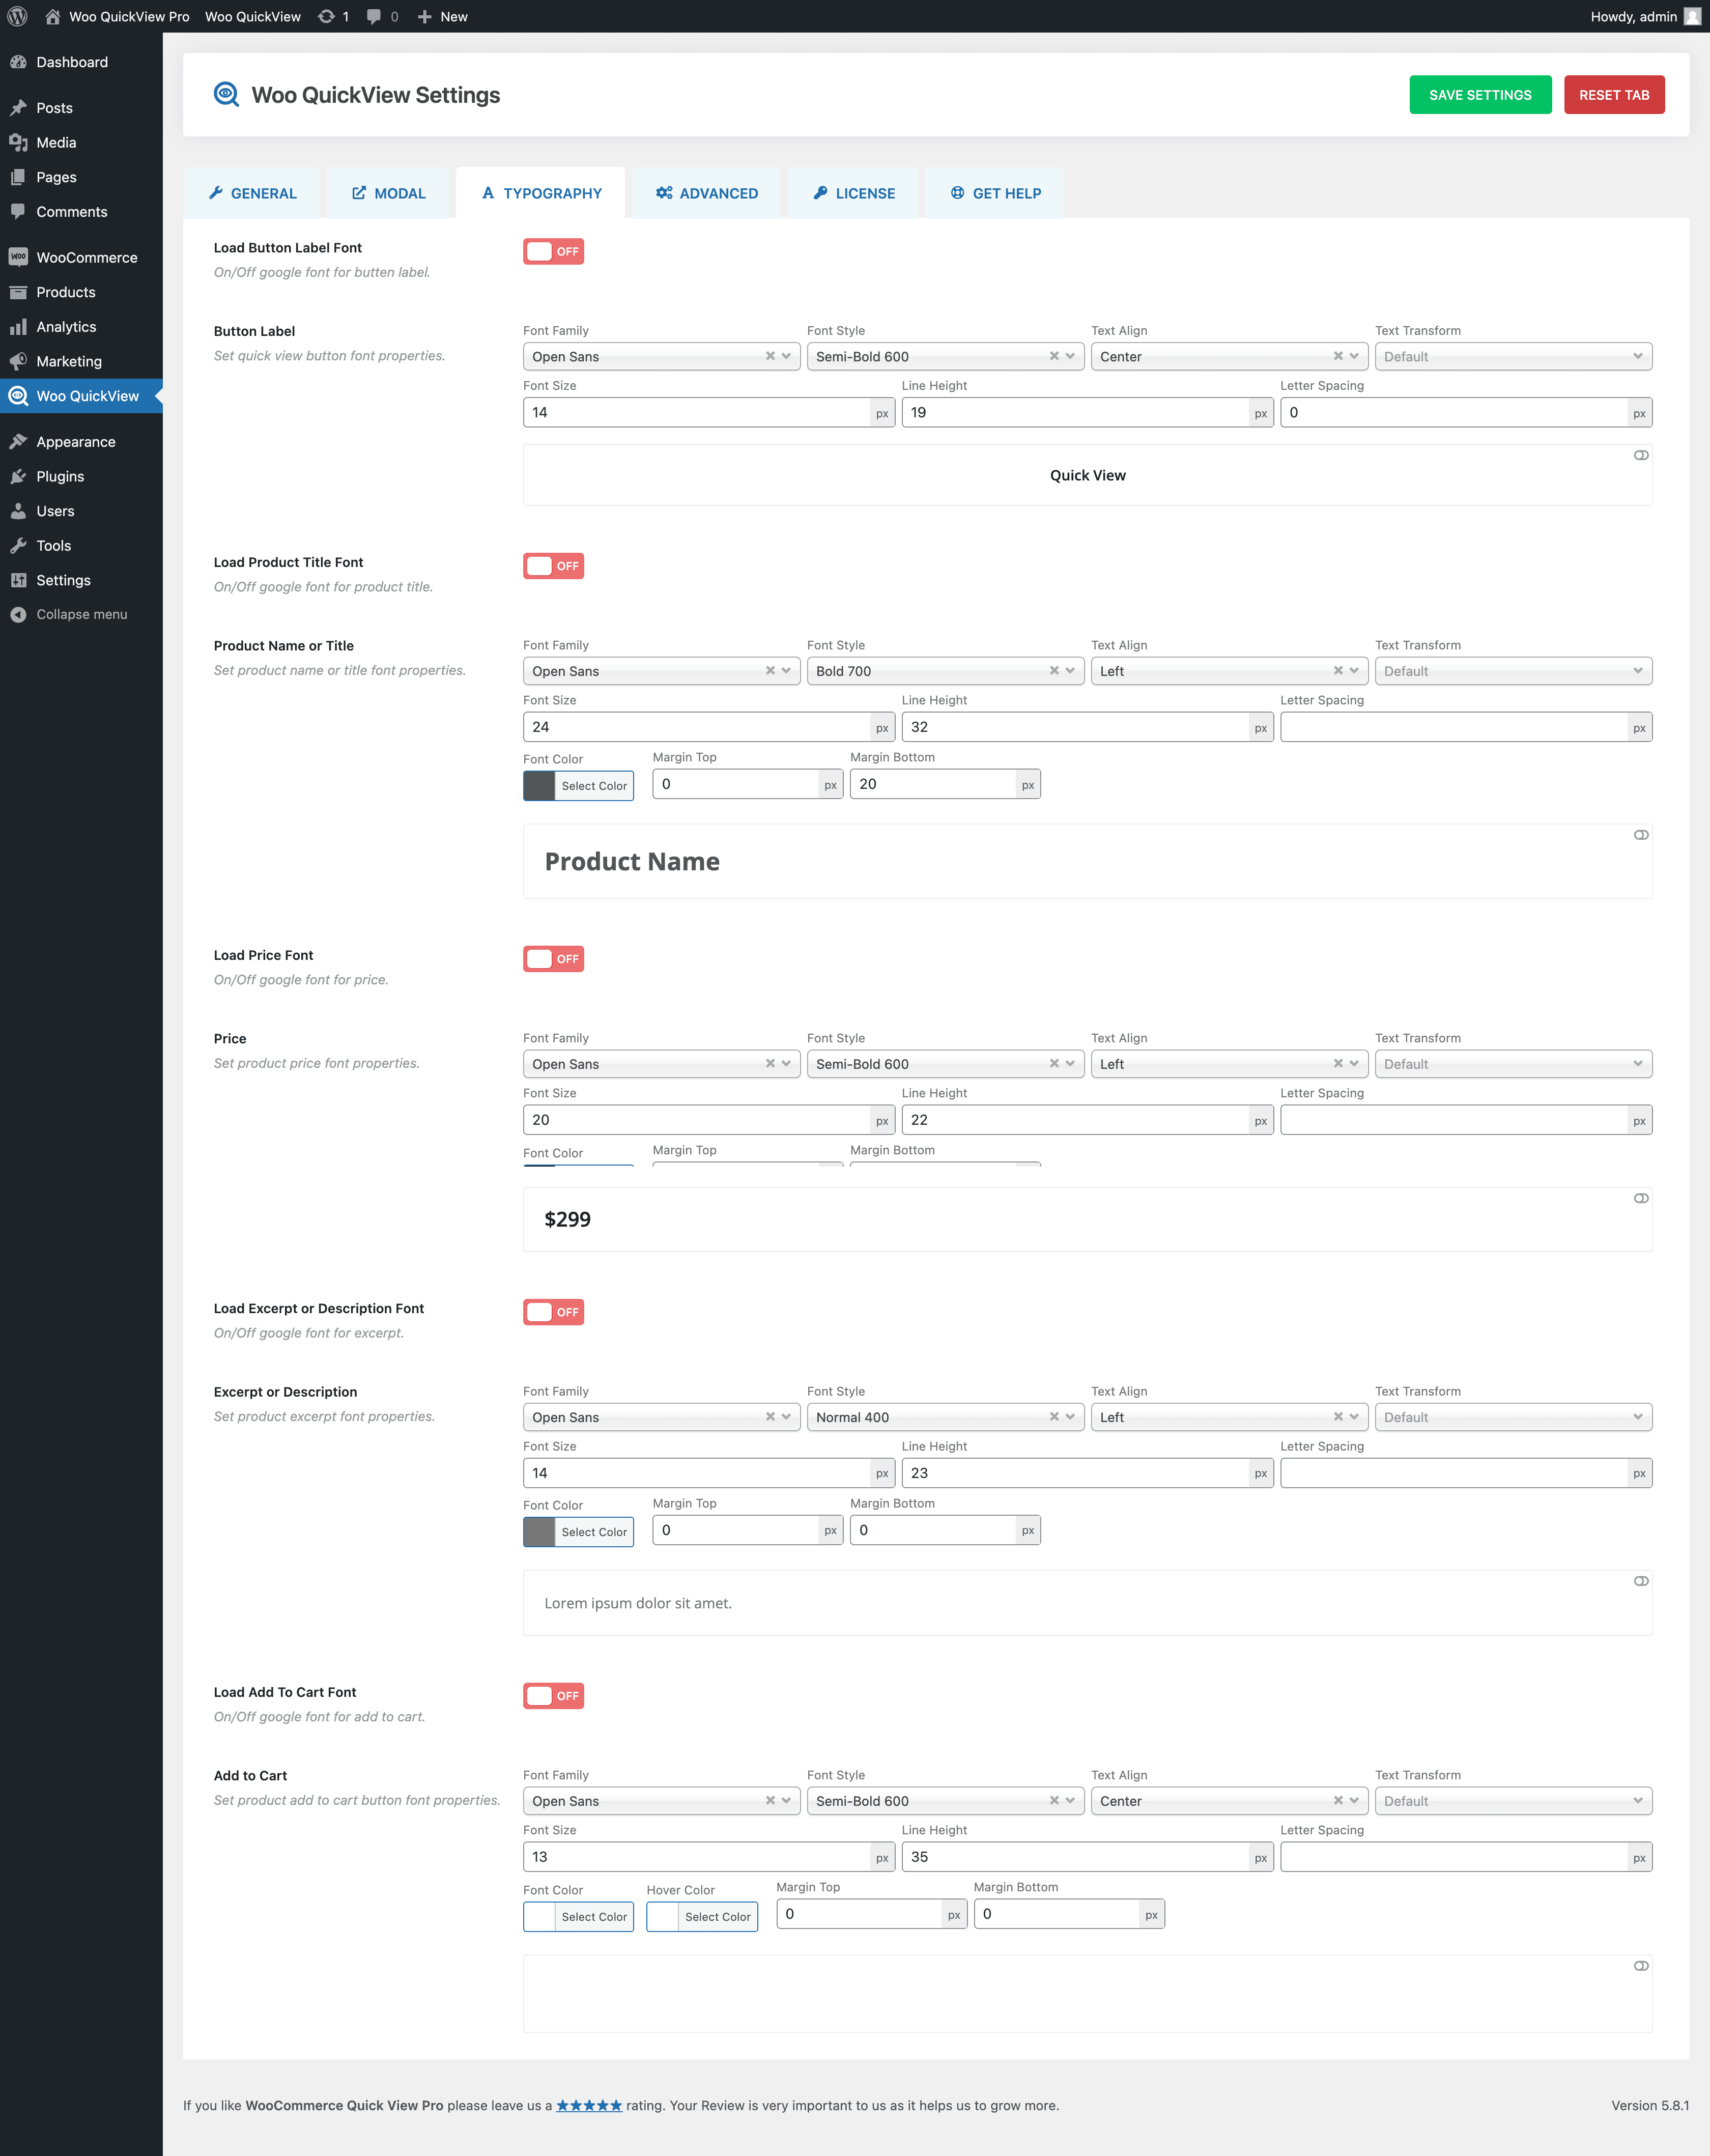Enable Load Button Label Font switch

[553, 252]
